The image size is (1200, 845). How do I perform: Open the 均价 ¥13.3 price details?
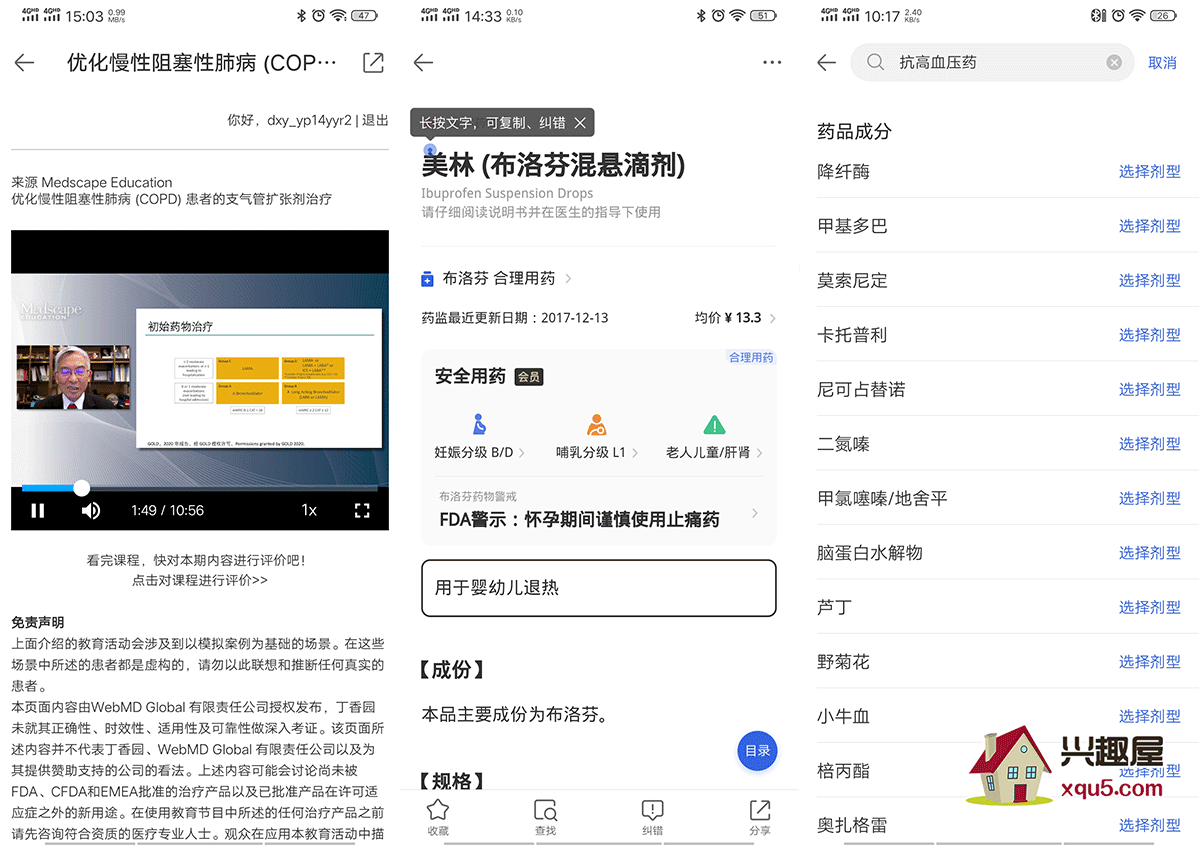[x=736, y=318]
